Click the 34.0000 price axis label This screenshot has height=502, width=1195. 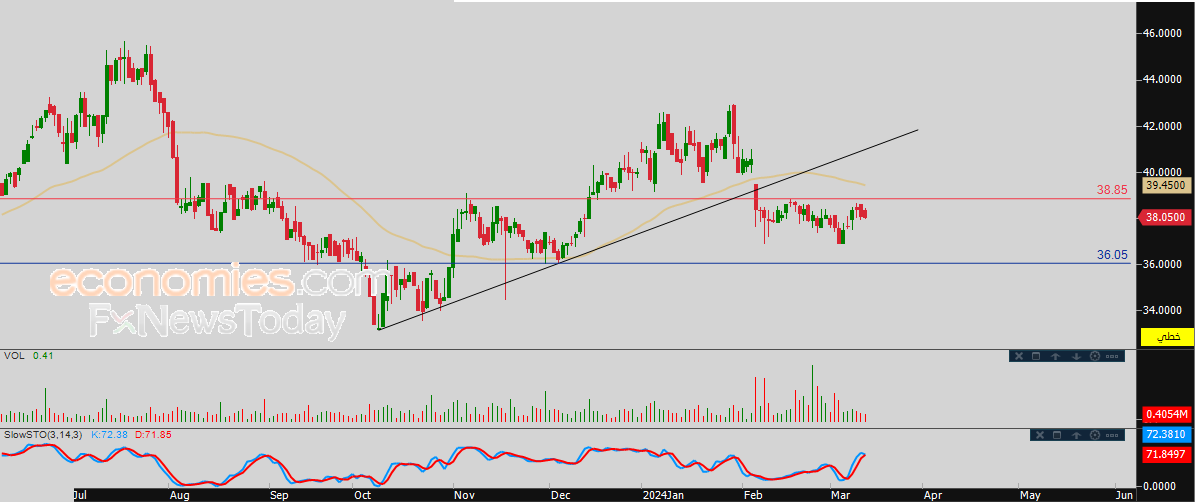(x=1162, y=311)
